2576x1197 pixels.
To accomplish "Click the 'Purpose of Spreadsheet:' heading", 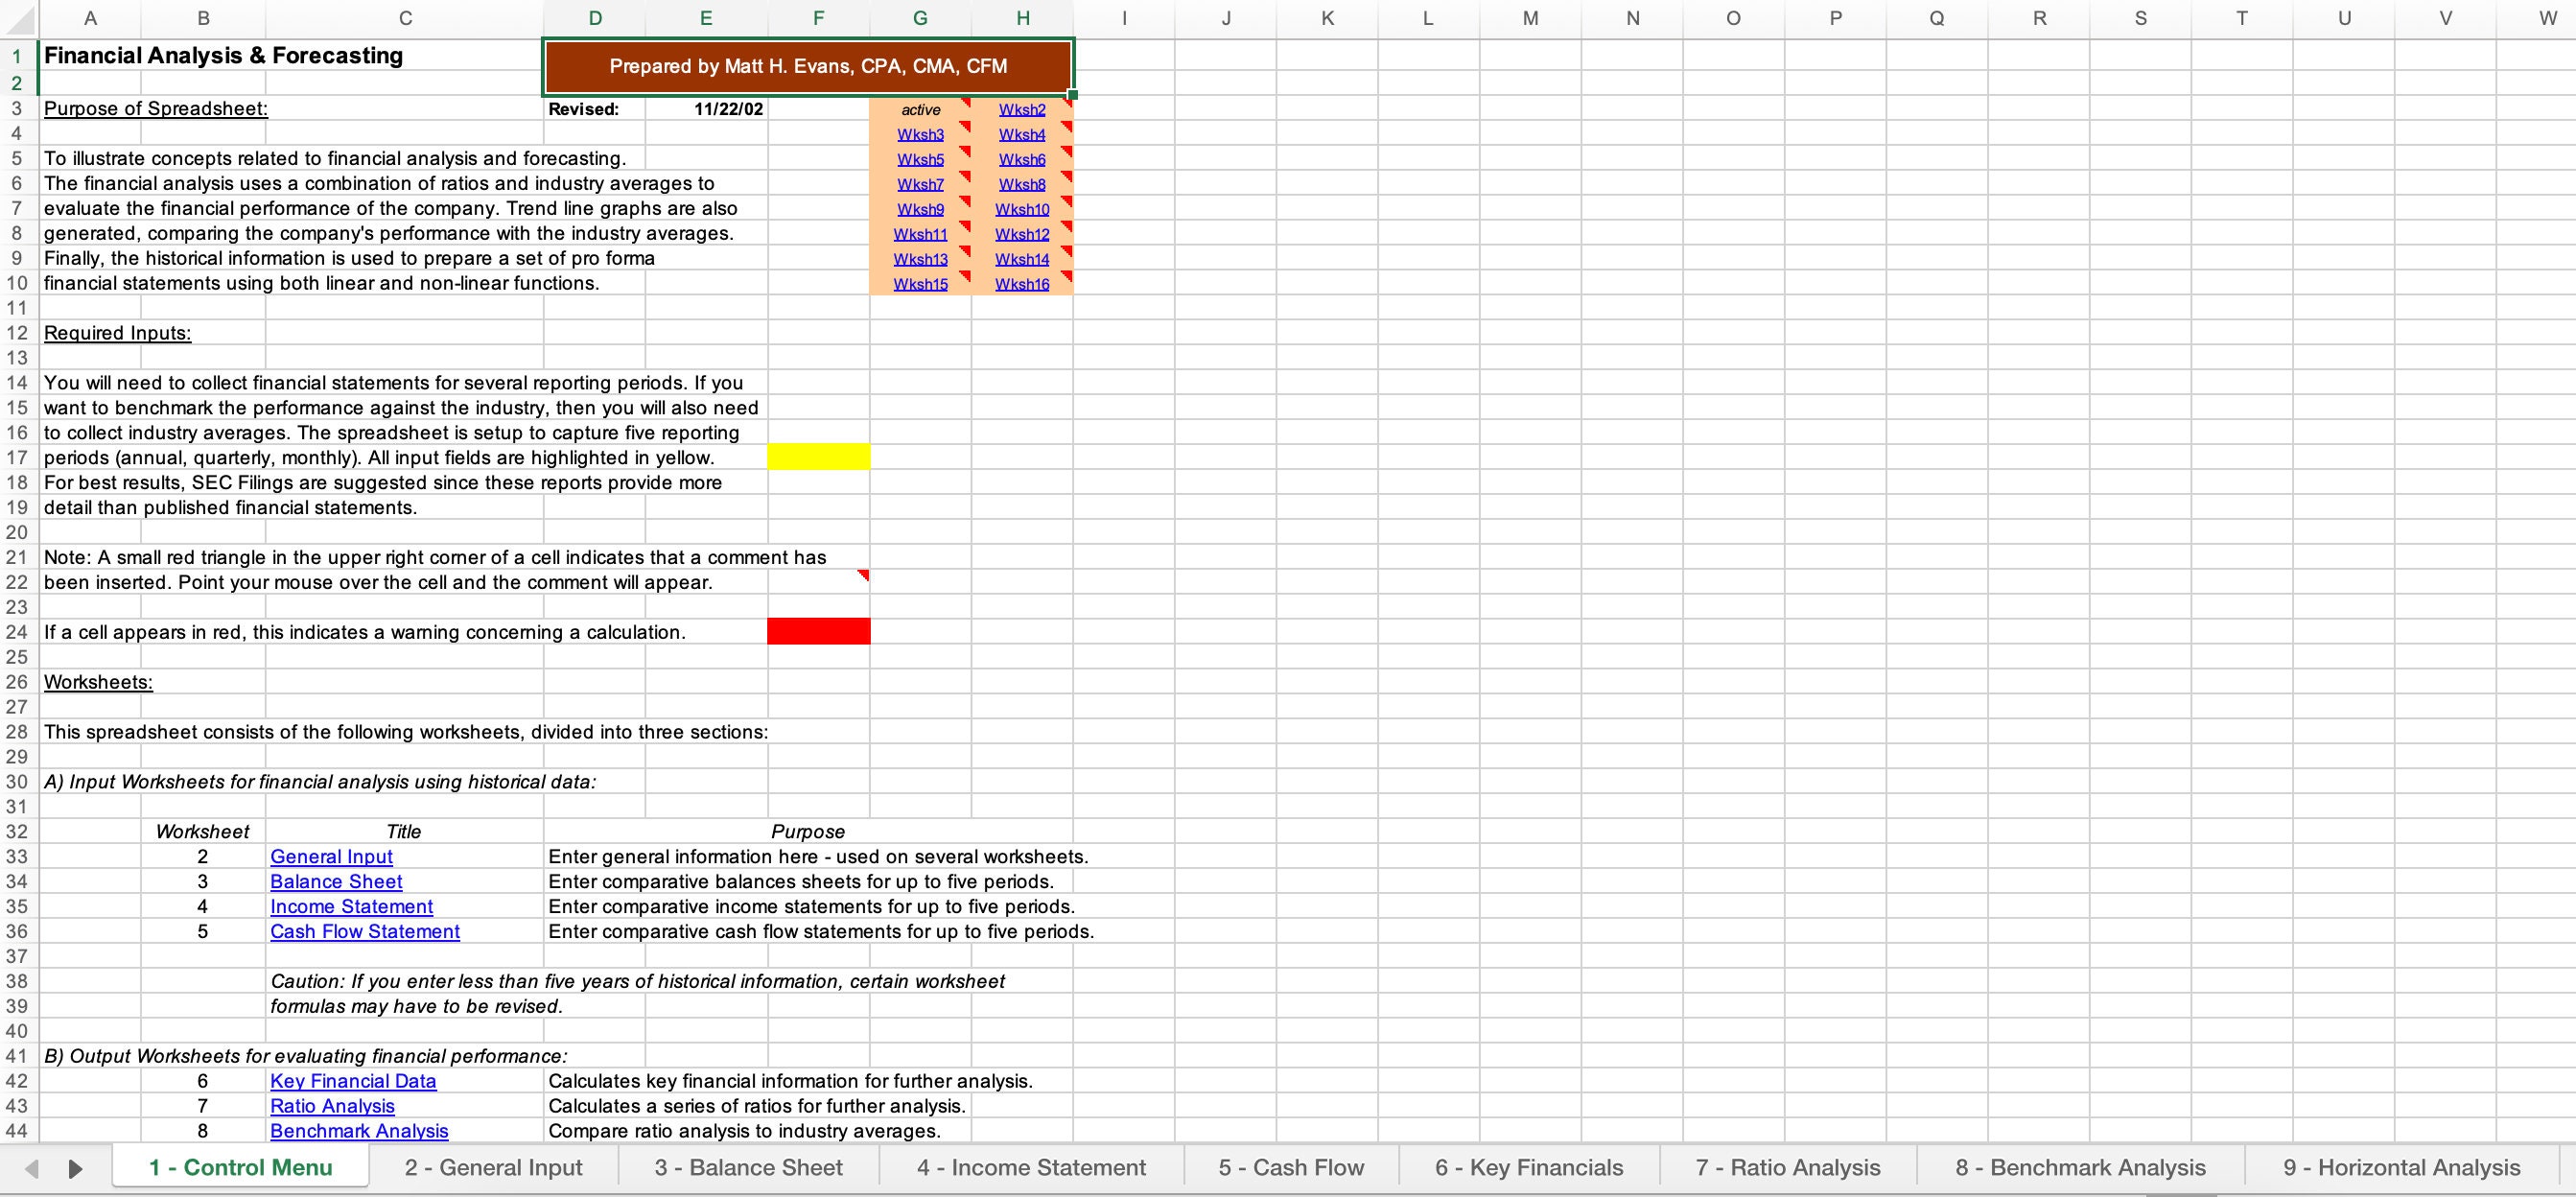I will point(156,109).
